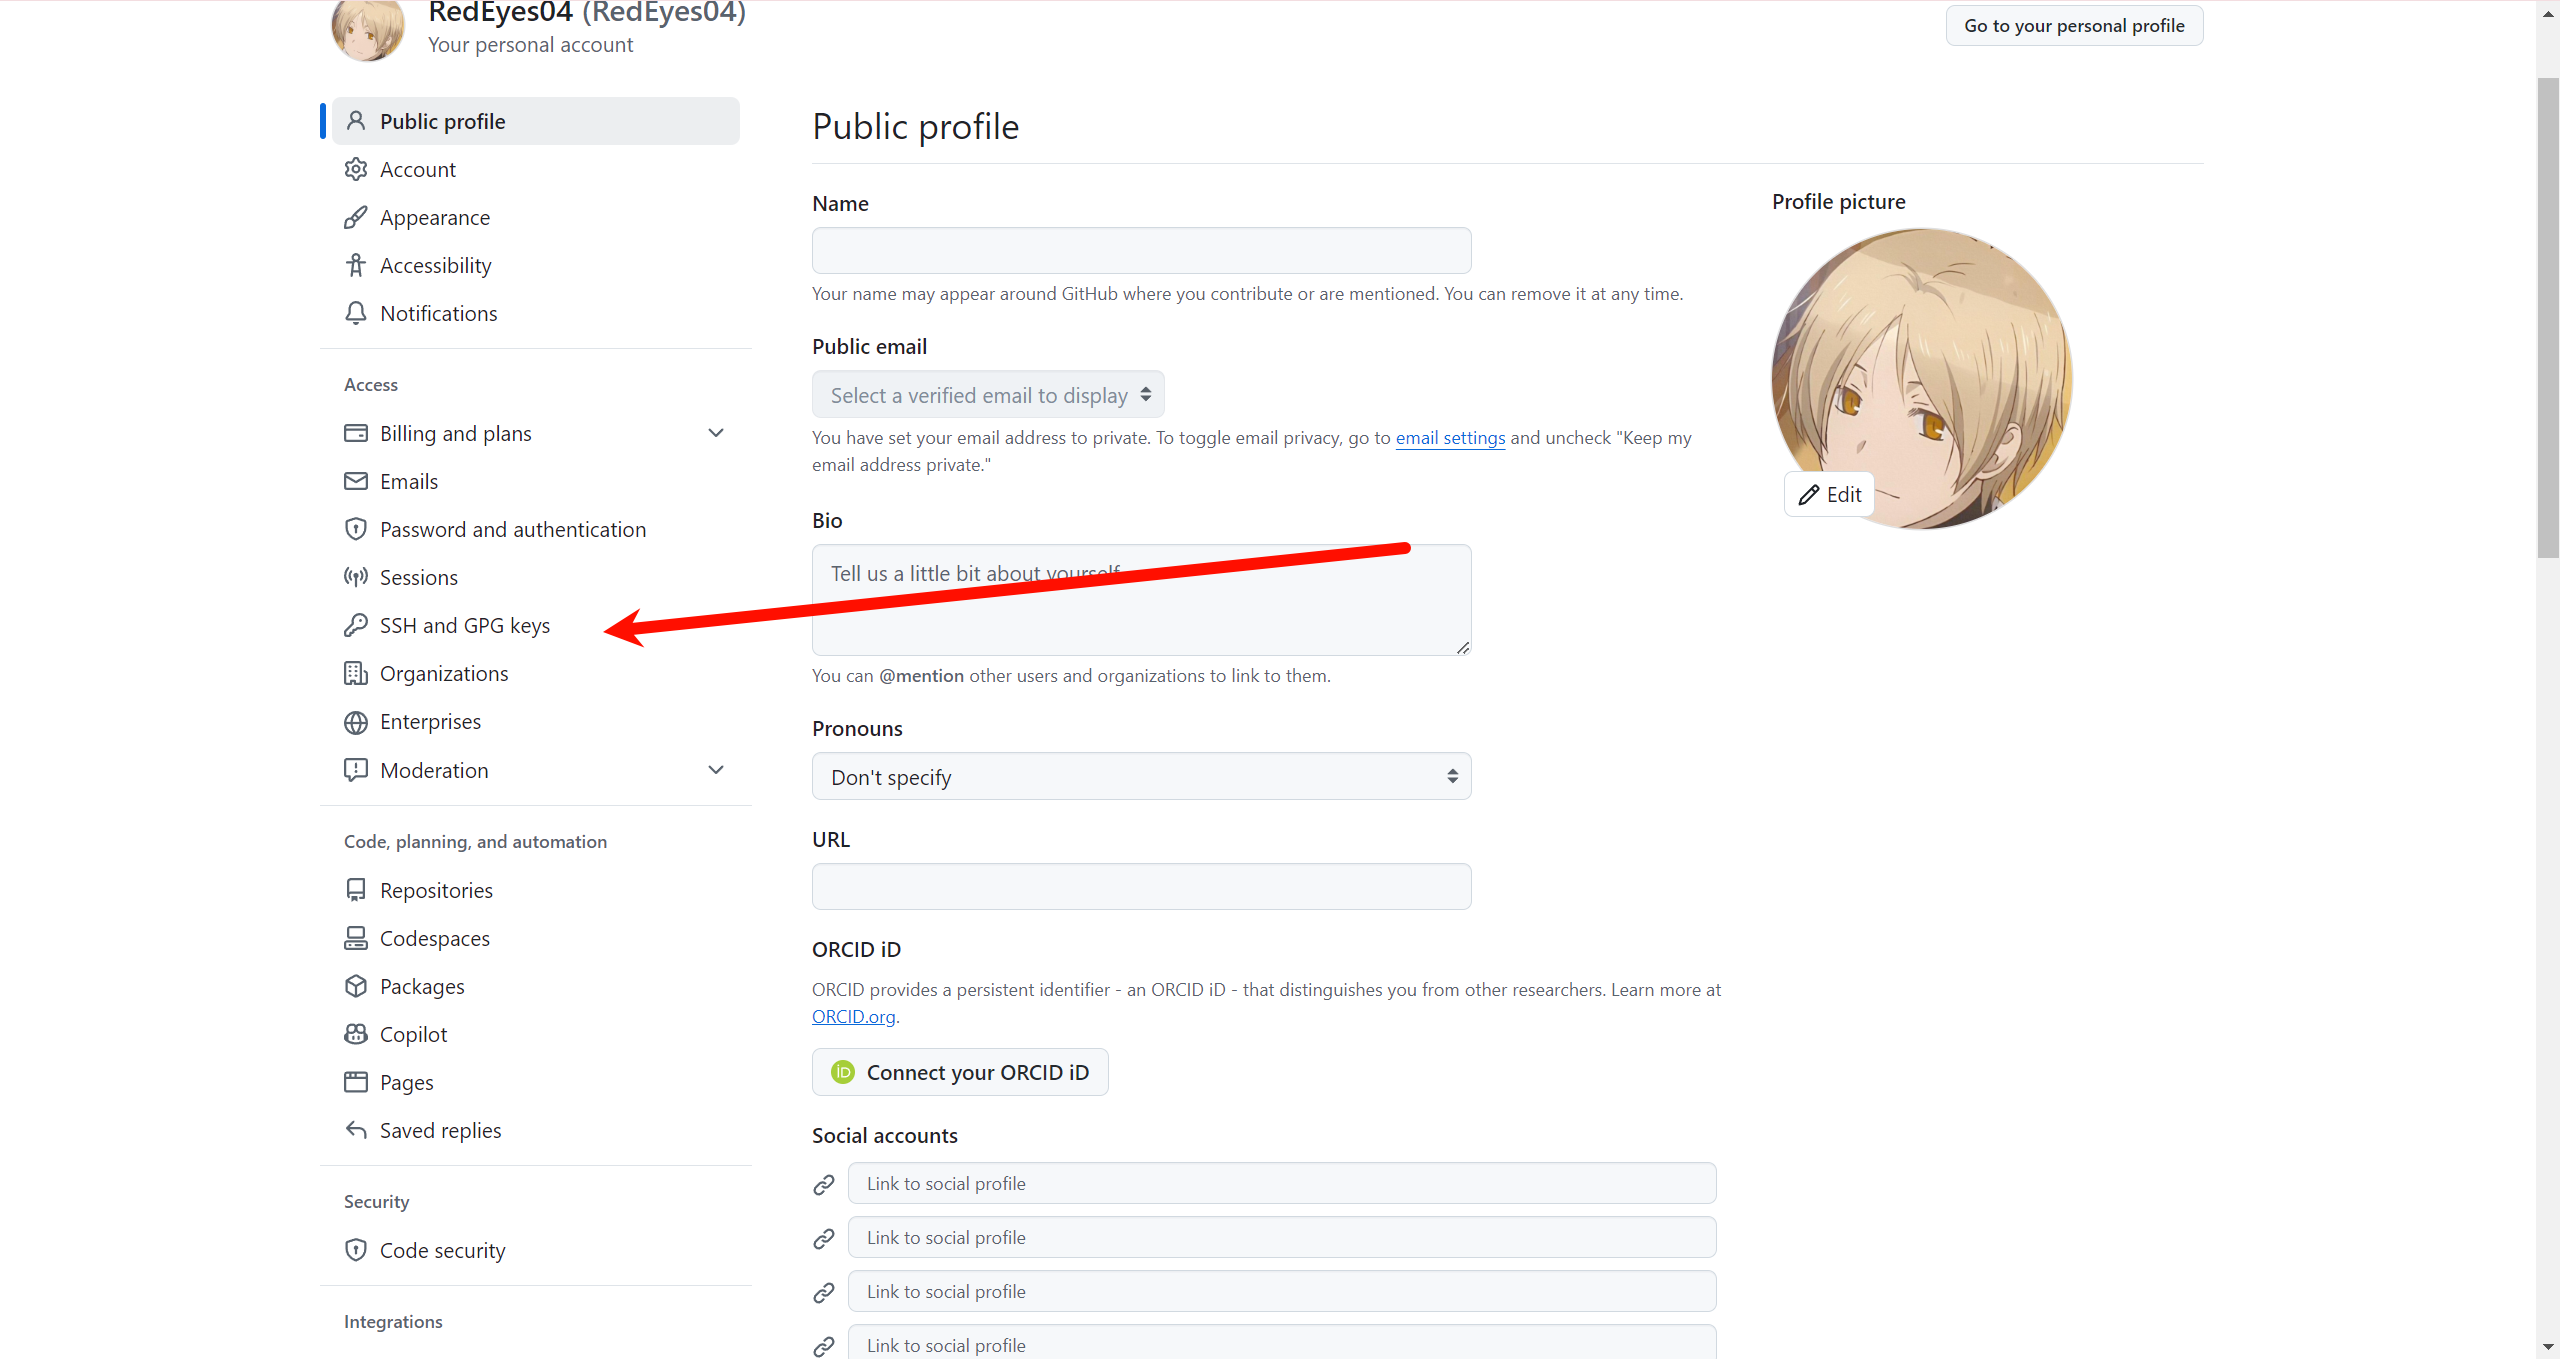Click the Packages box icon

pos(356,986)
